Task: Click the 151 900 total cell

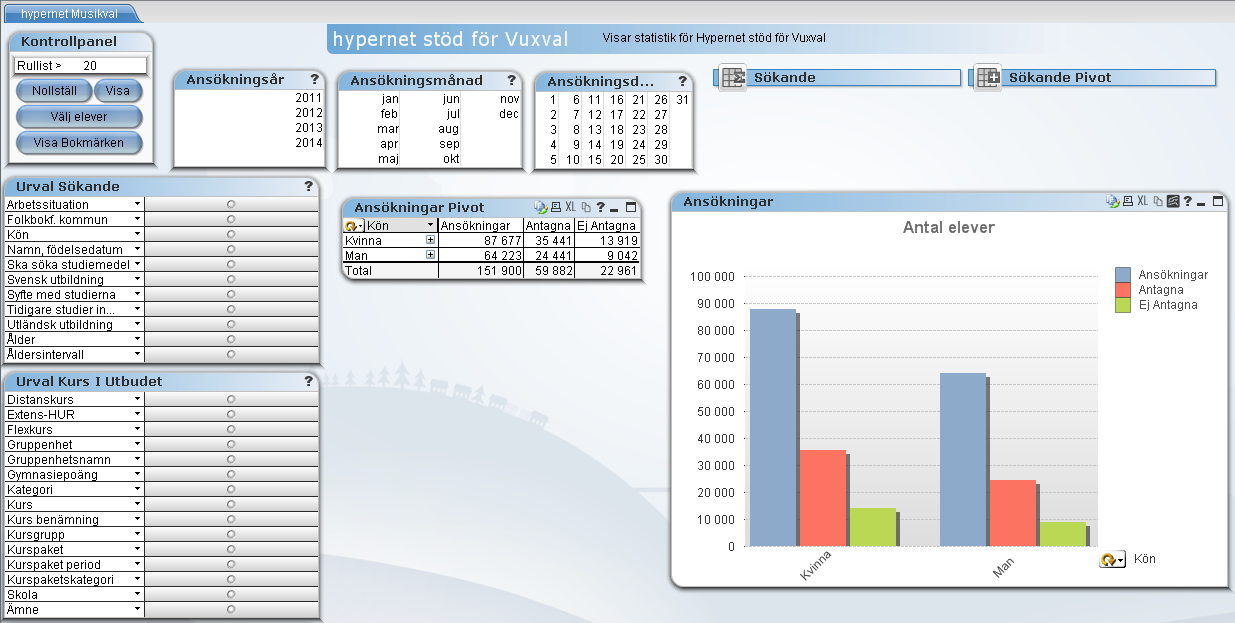Action: [x=481, y=271]
